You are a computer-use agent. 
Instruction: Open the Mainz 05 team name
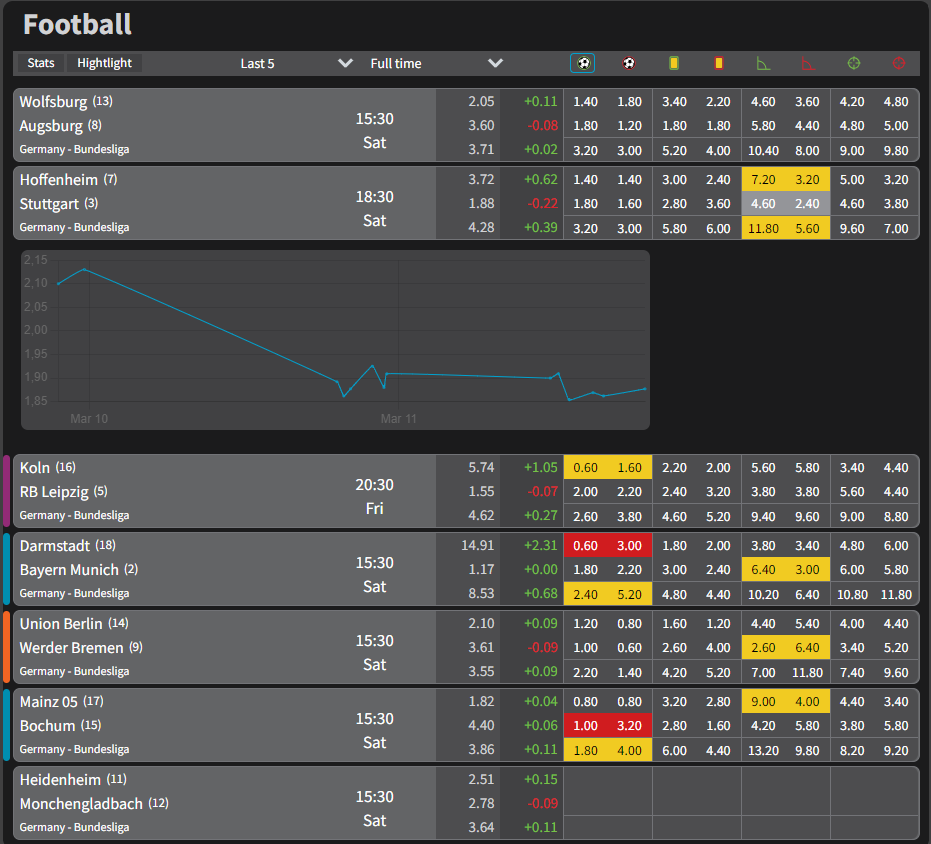pos(49,702)
